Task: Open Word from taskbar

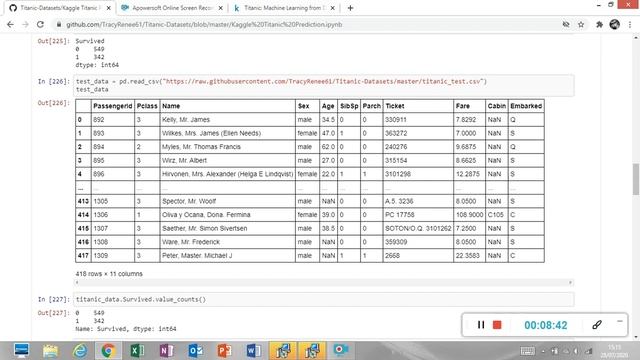Action: 253,351
